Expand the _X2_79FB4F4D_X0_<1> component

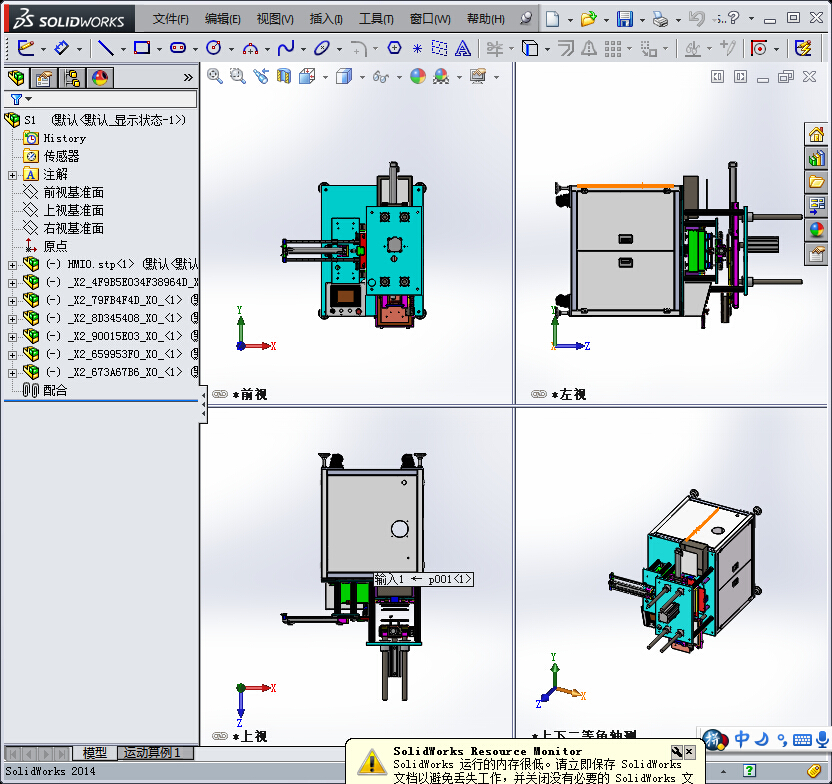[x=12, y=301]
